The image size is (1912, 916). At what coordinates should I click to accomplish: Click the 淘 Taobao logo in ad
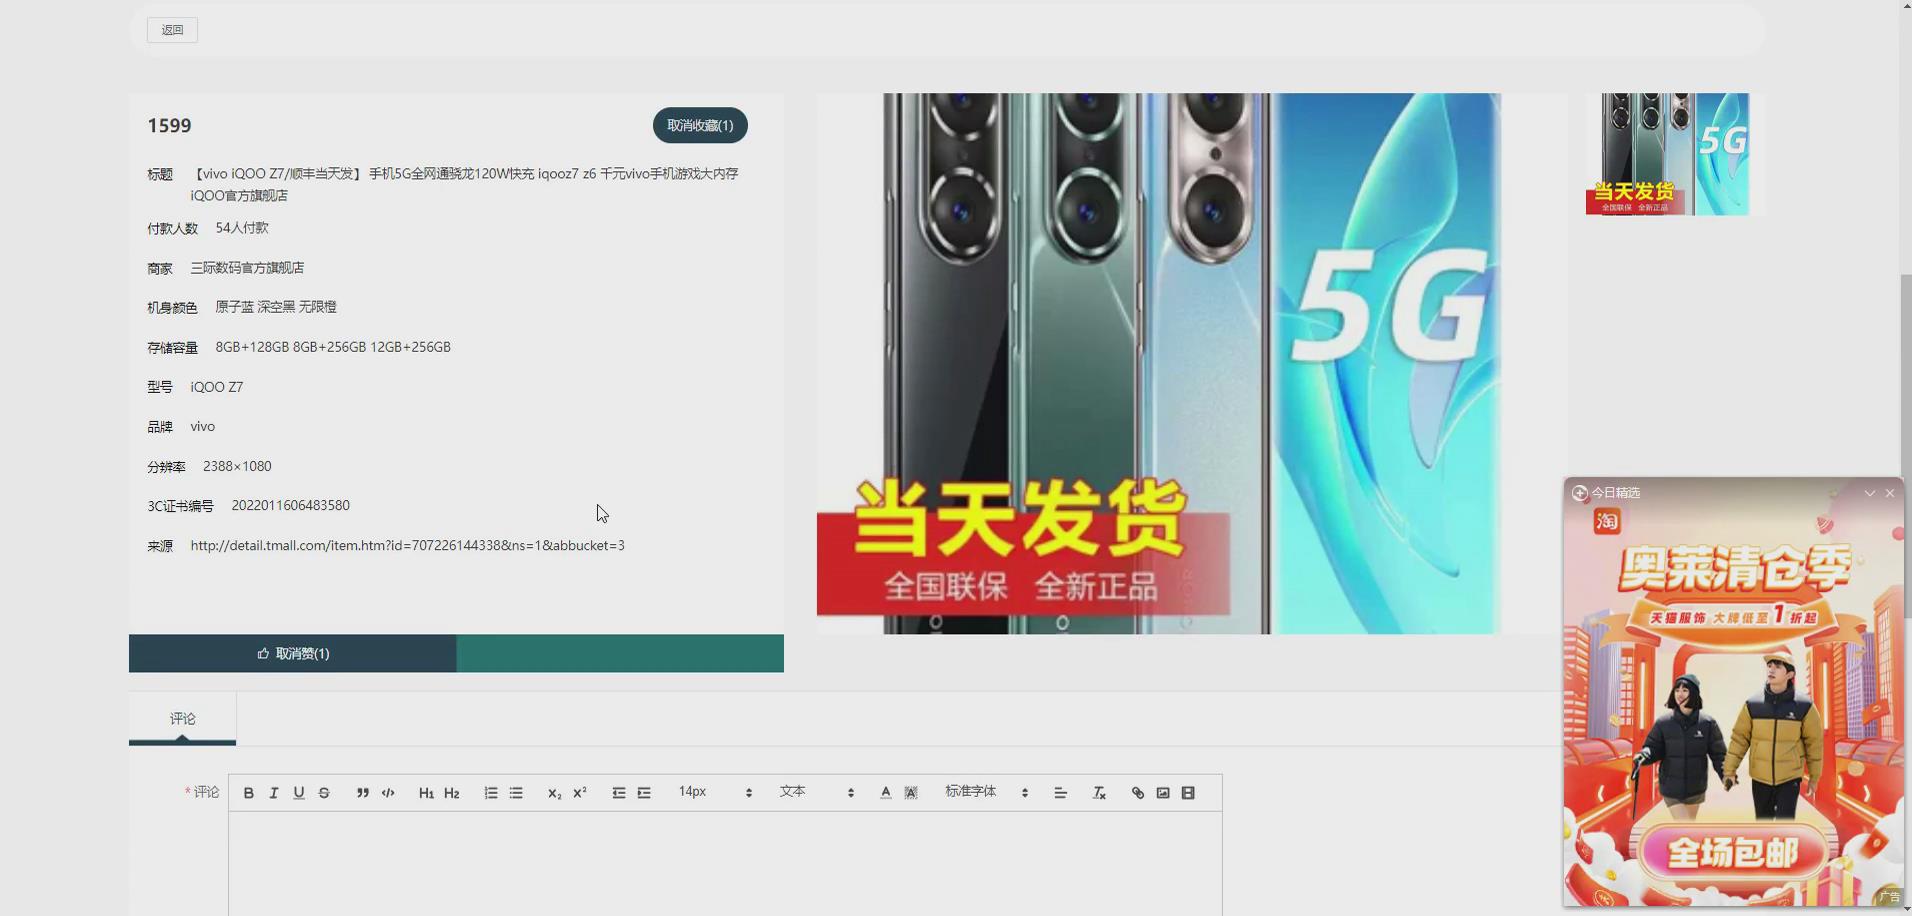click(1607, 521)
